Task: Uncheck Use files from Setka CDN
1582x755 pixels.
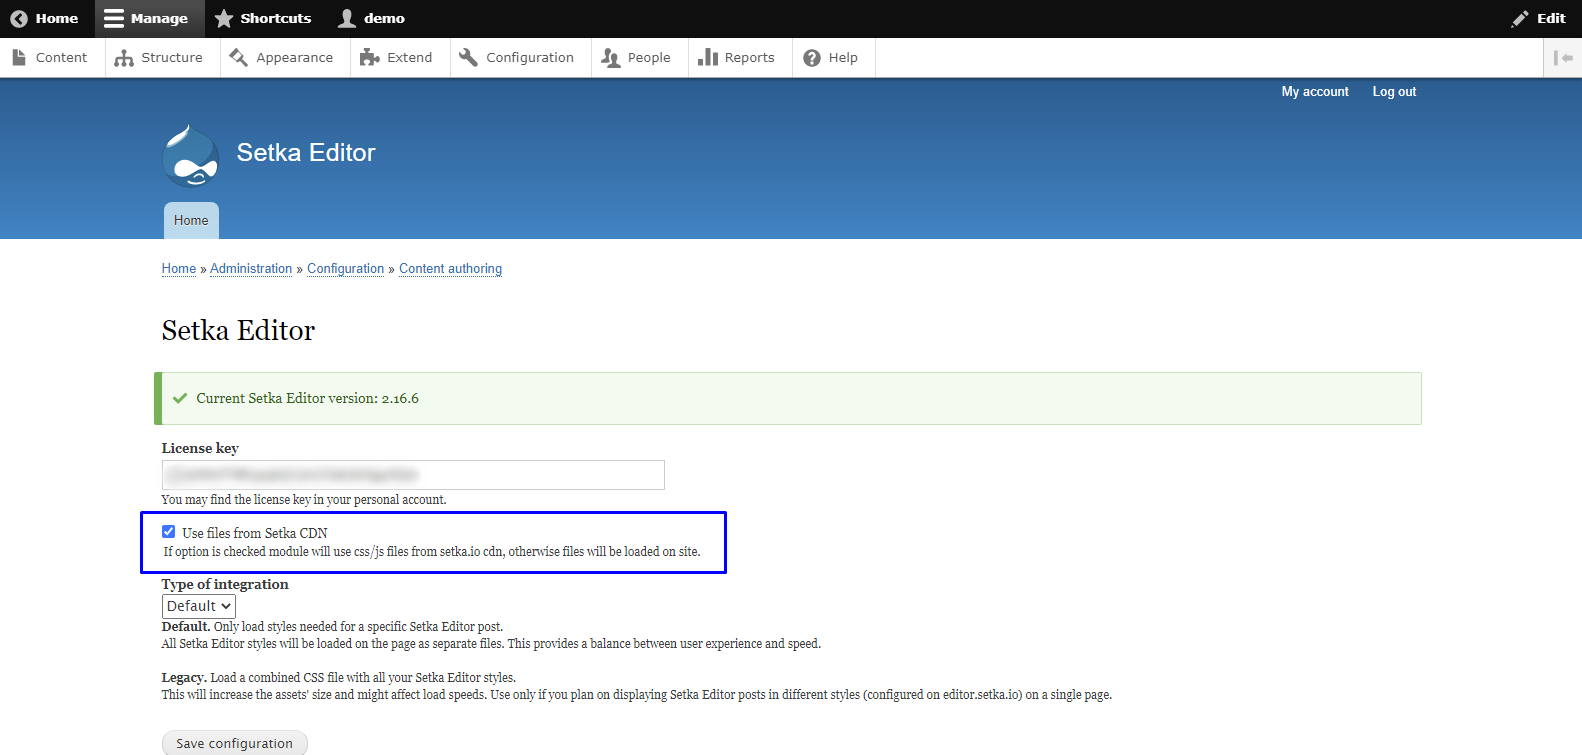Action: pyautogui.click(x=169, y=532)
